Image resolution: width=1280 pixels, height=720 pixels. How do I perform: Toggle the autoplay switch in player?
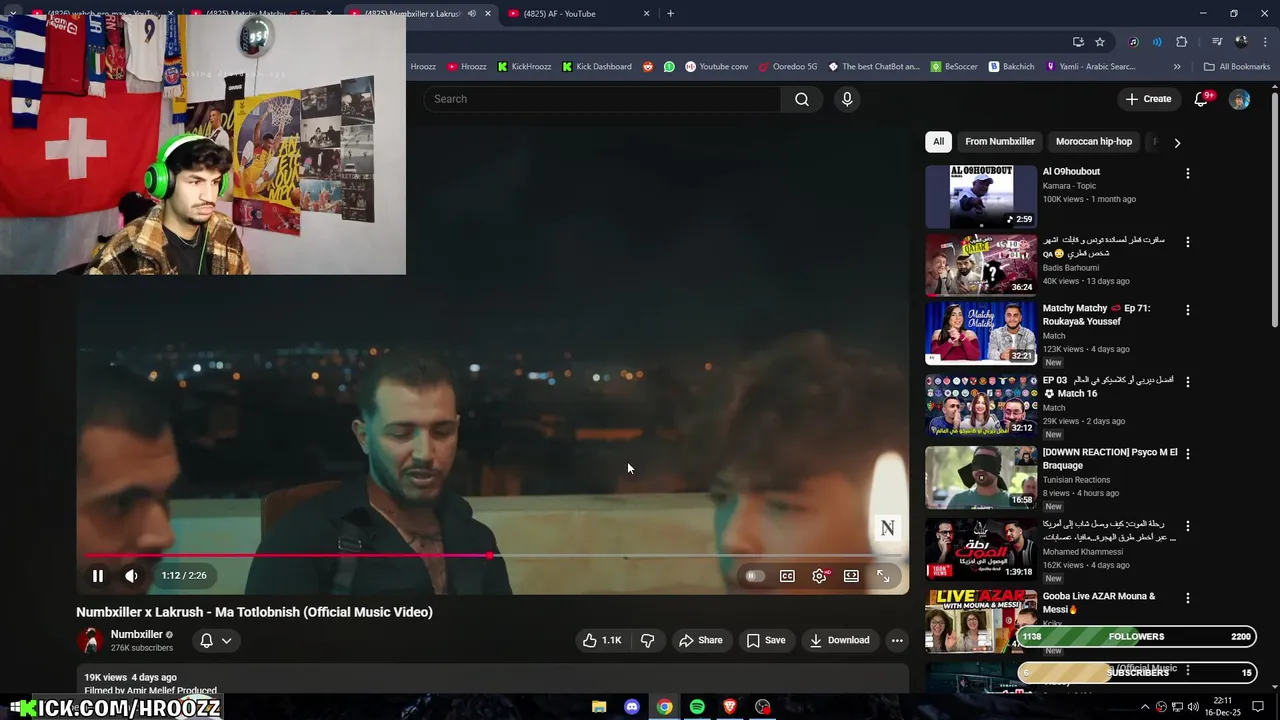pyautogui.click(x=755, y=576)
